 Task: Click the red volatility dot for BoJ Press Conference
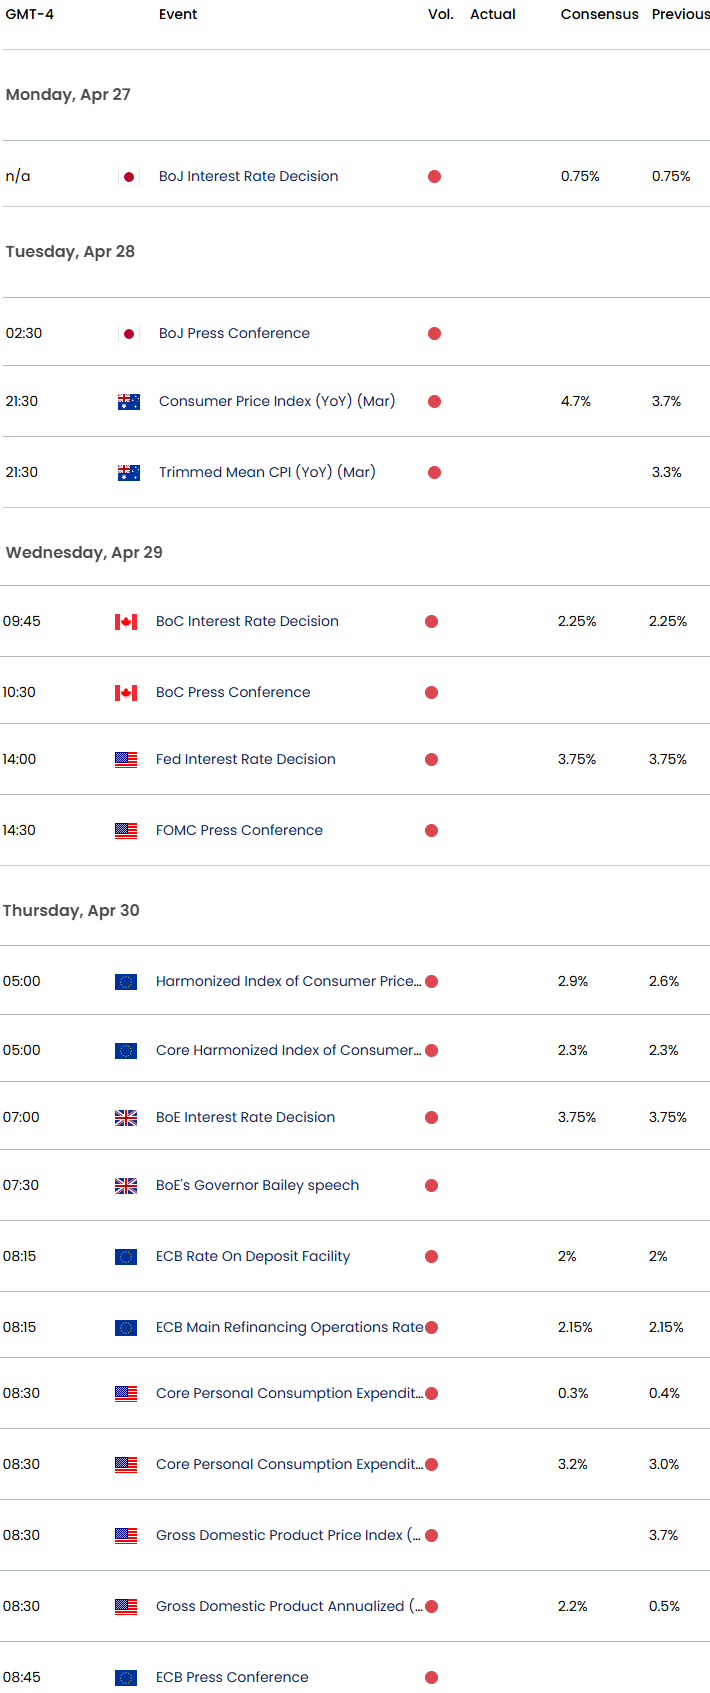(434, 334)
